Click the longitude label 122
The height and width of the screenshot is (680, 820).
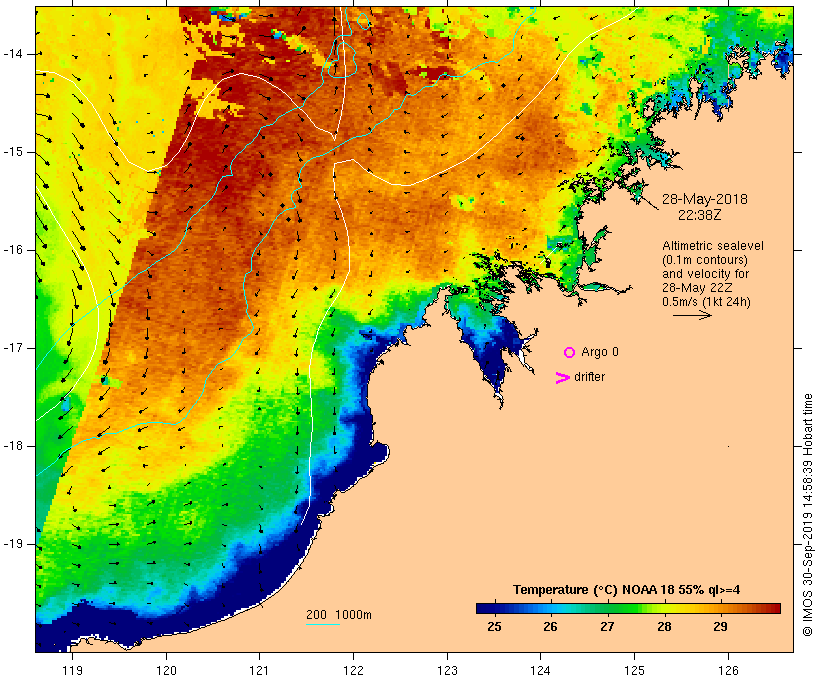click(353, 670)
